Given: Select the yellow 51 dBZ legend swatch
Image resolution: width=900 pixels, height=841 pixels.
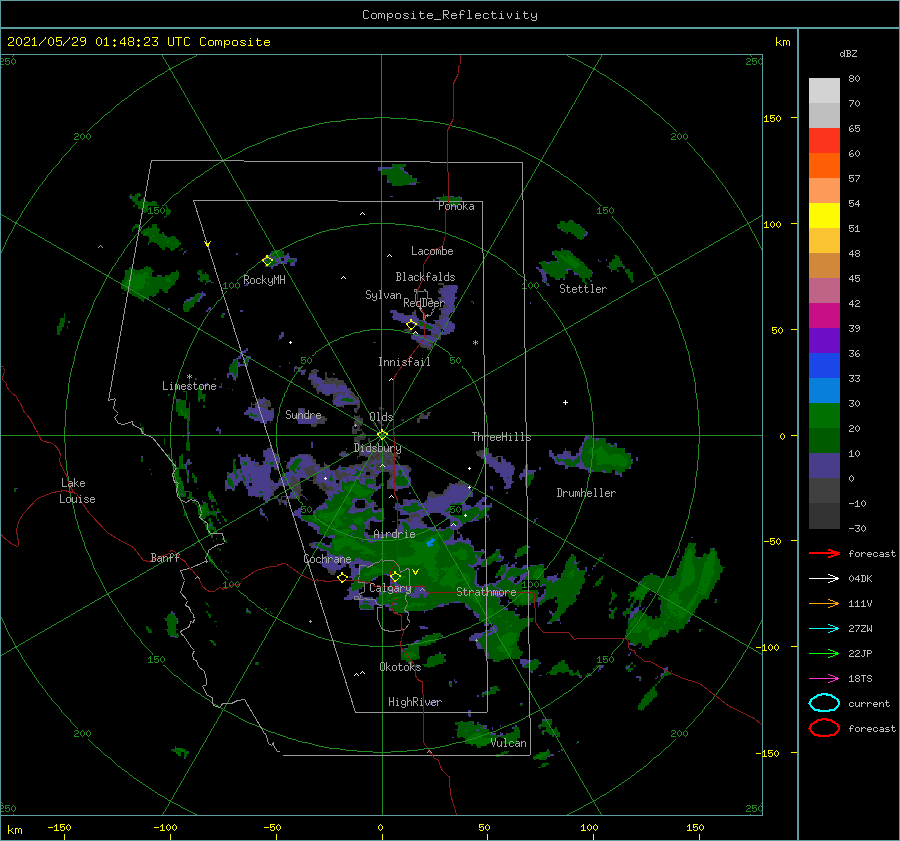Looking at the screenshot, I should coord(824,215).
